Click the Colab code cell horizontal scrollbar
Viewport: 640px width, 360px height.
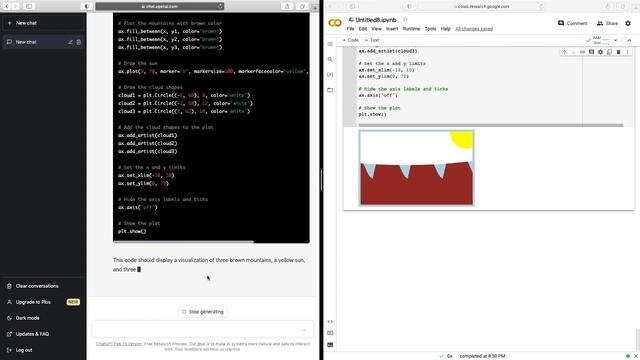[491, 125]
